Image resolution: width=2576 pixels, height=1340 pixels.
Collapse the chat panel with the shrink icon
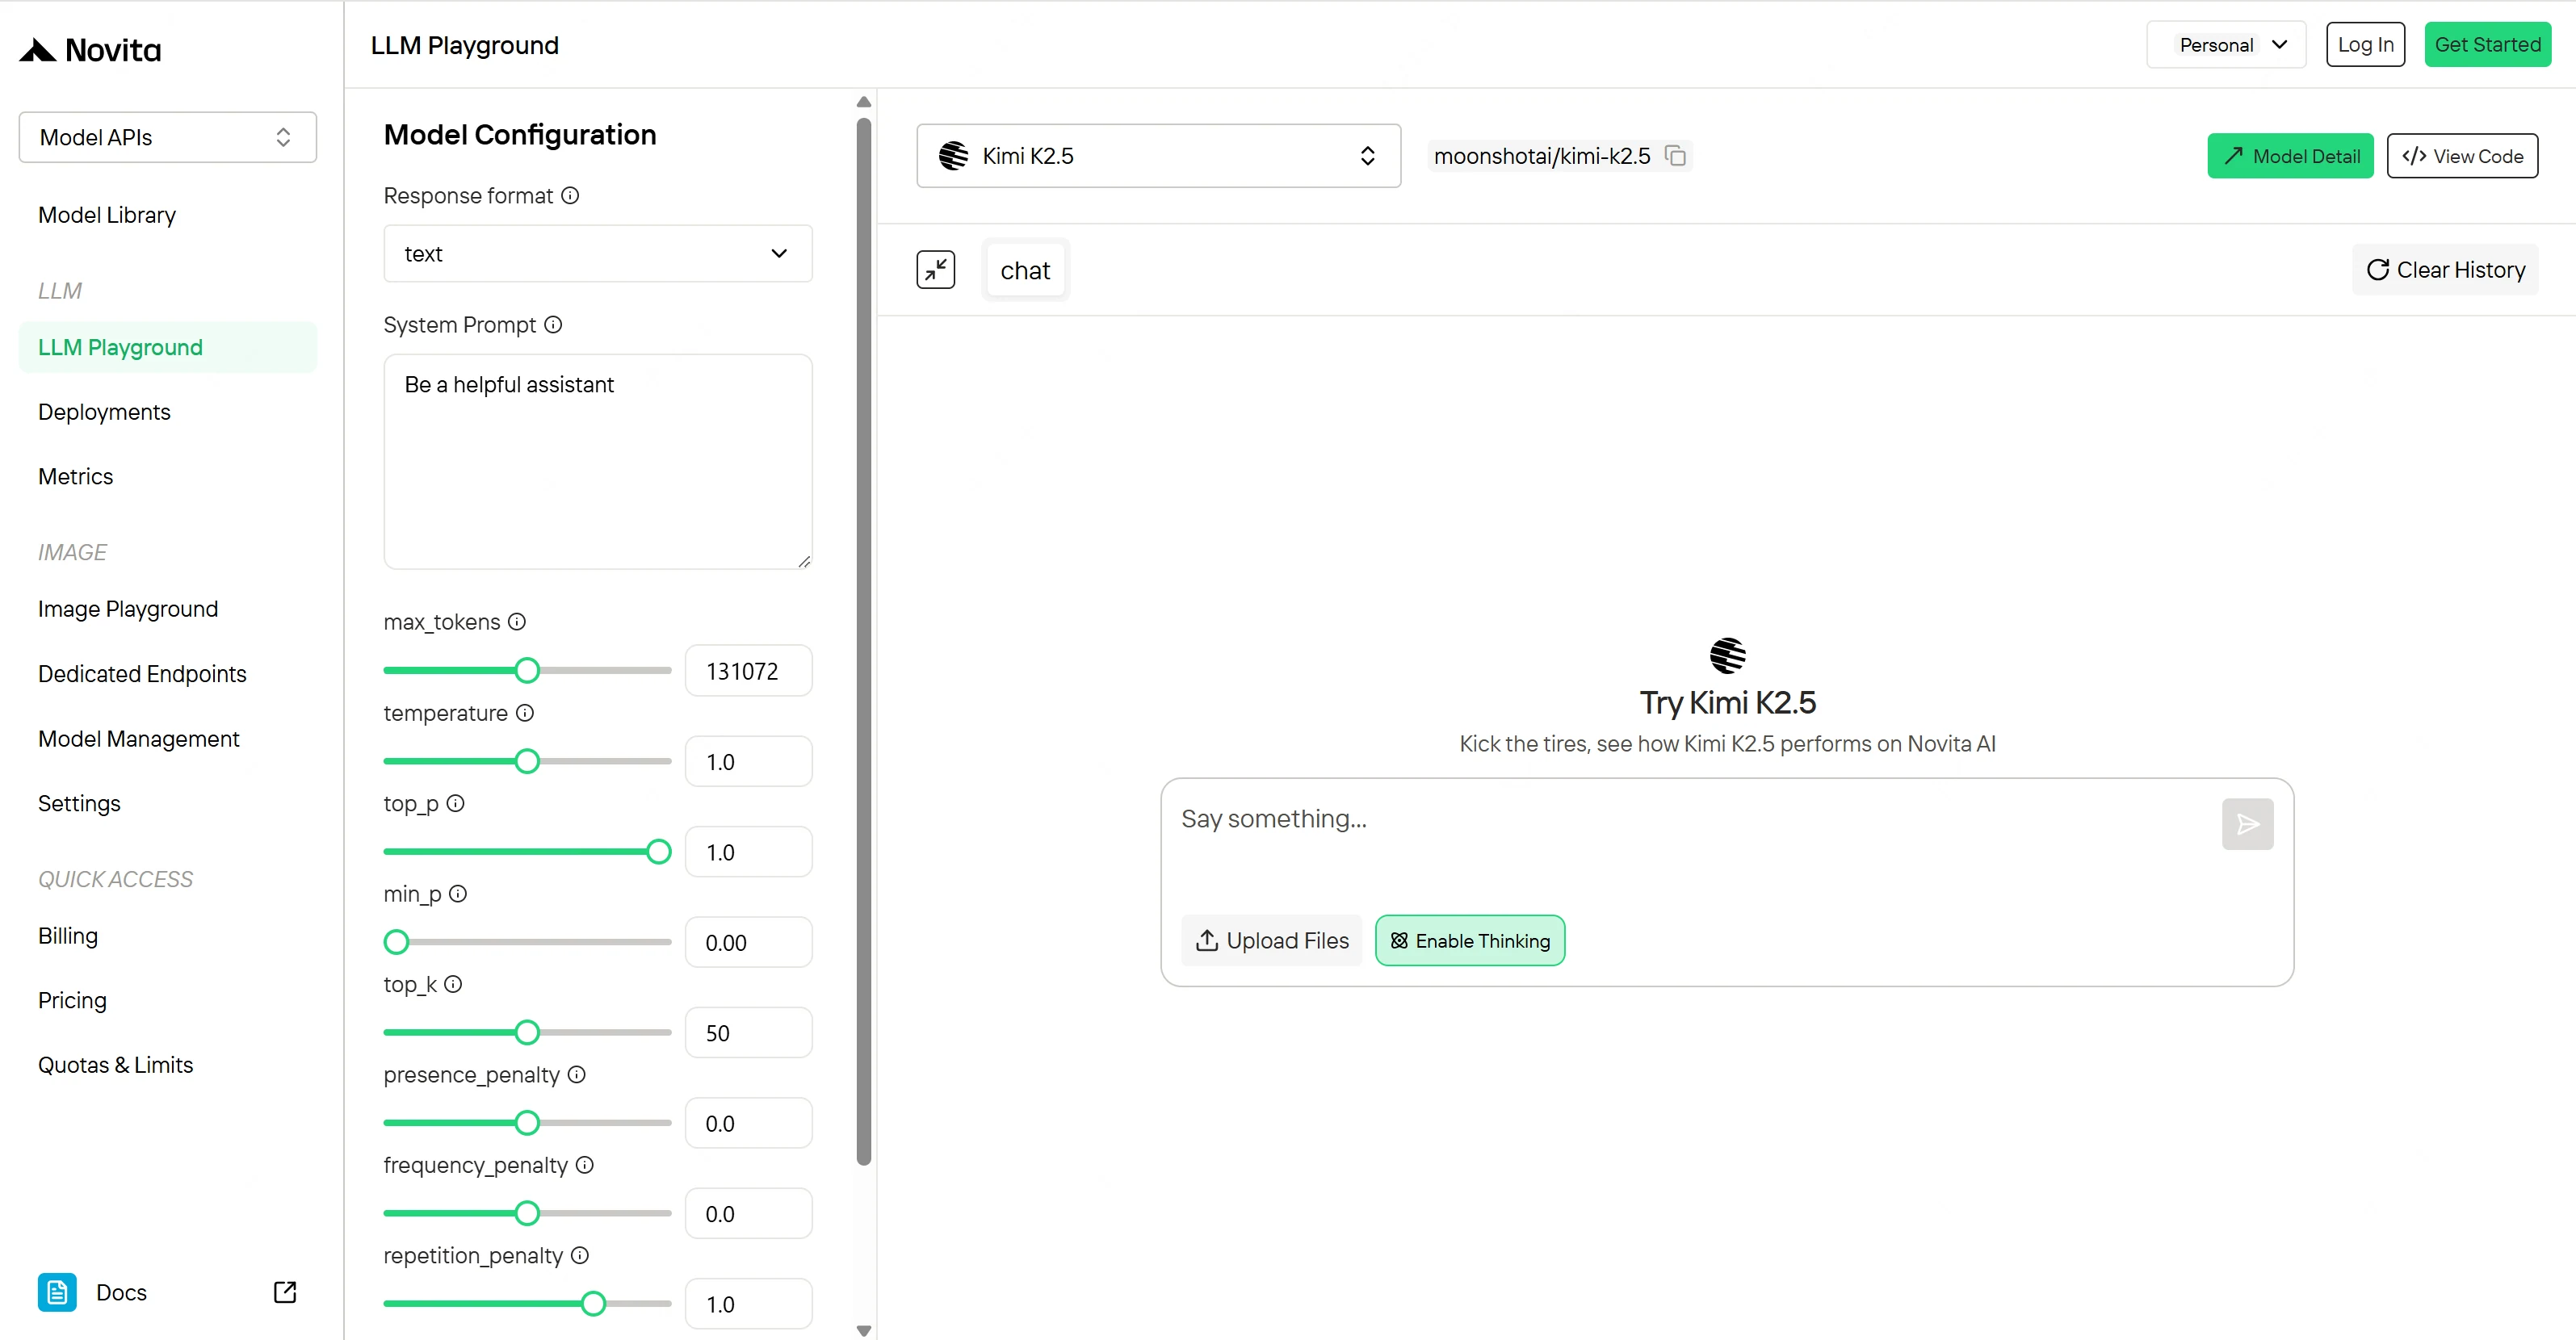point(936,270)
